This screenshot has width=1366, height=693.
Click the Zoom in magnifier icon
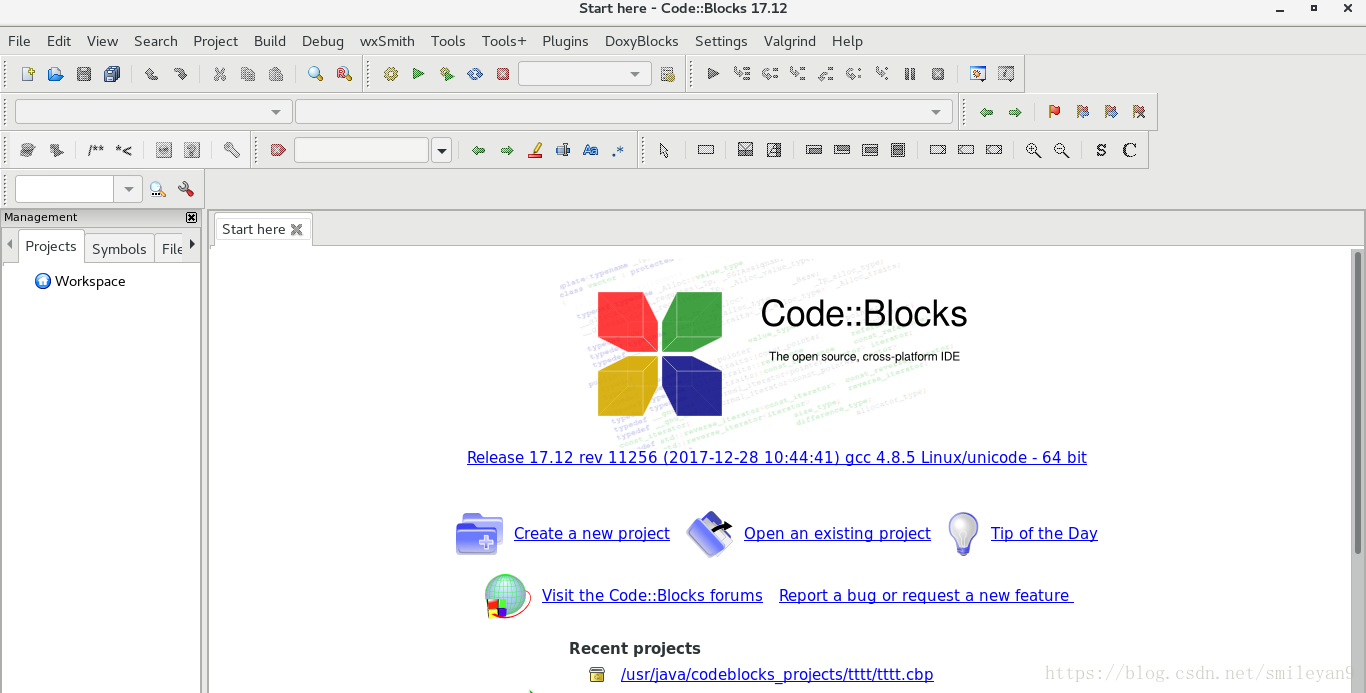tap(1033, 150)
